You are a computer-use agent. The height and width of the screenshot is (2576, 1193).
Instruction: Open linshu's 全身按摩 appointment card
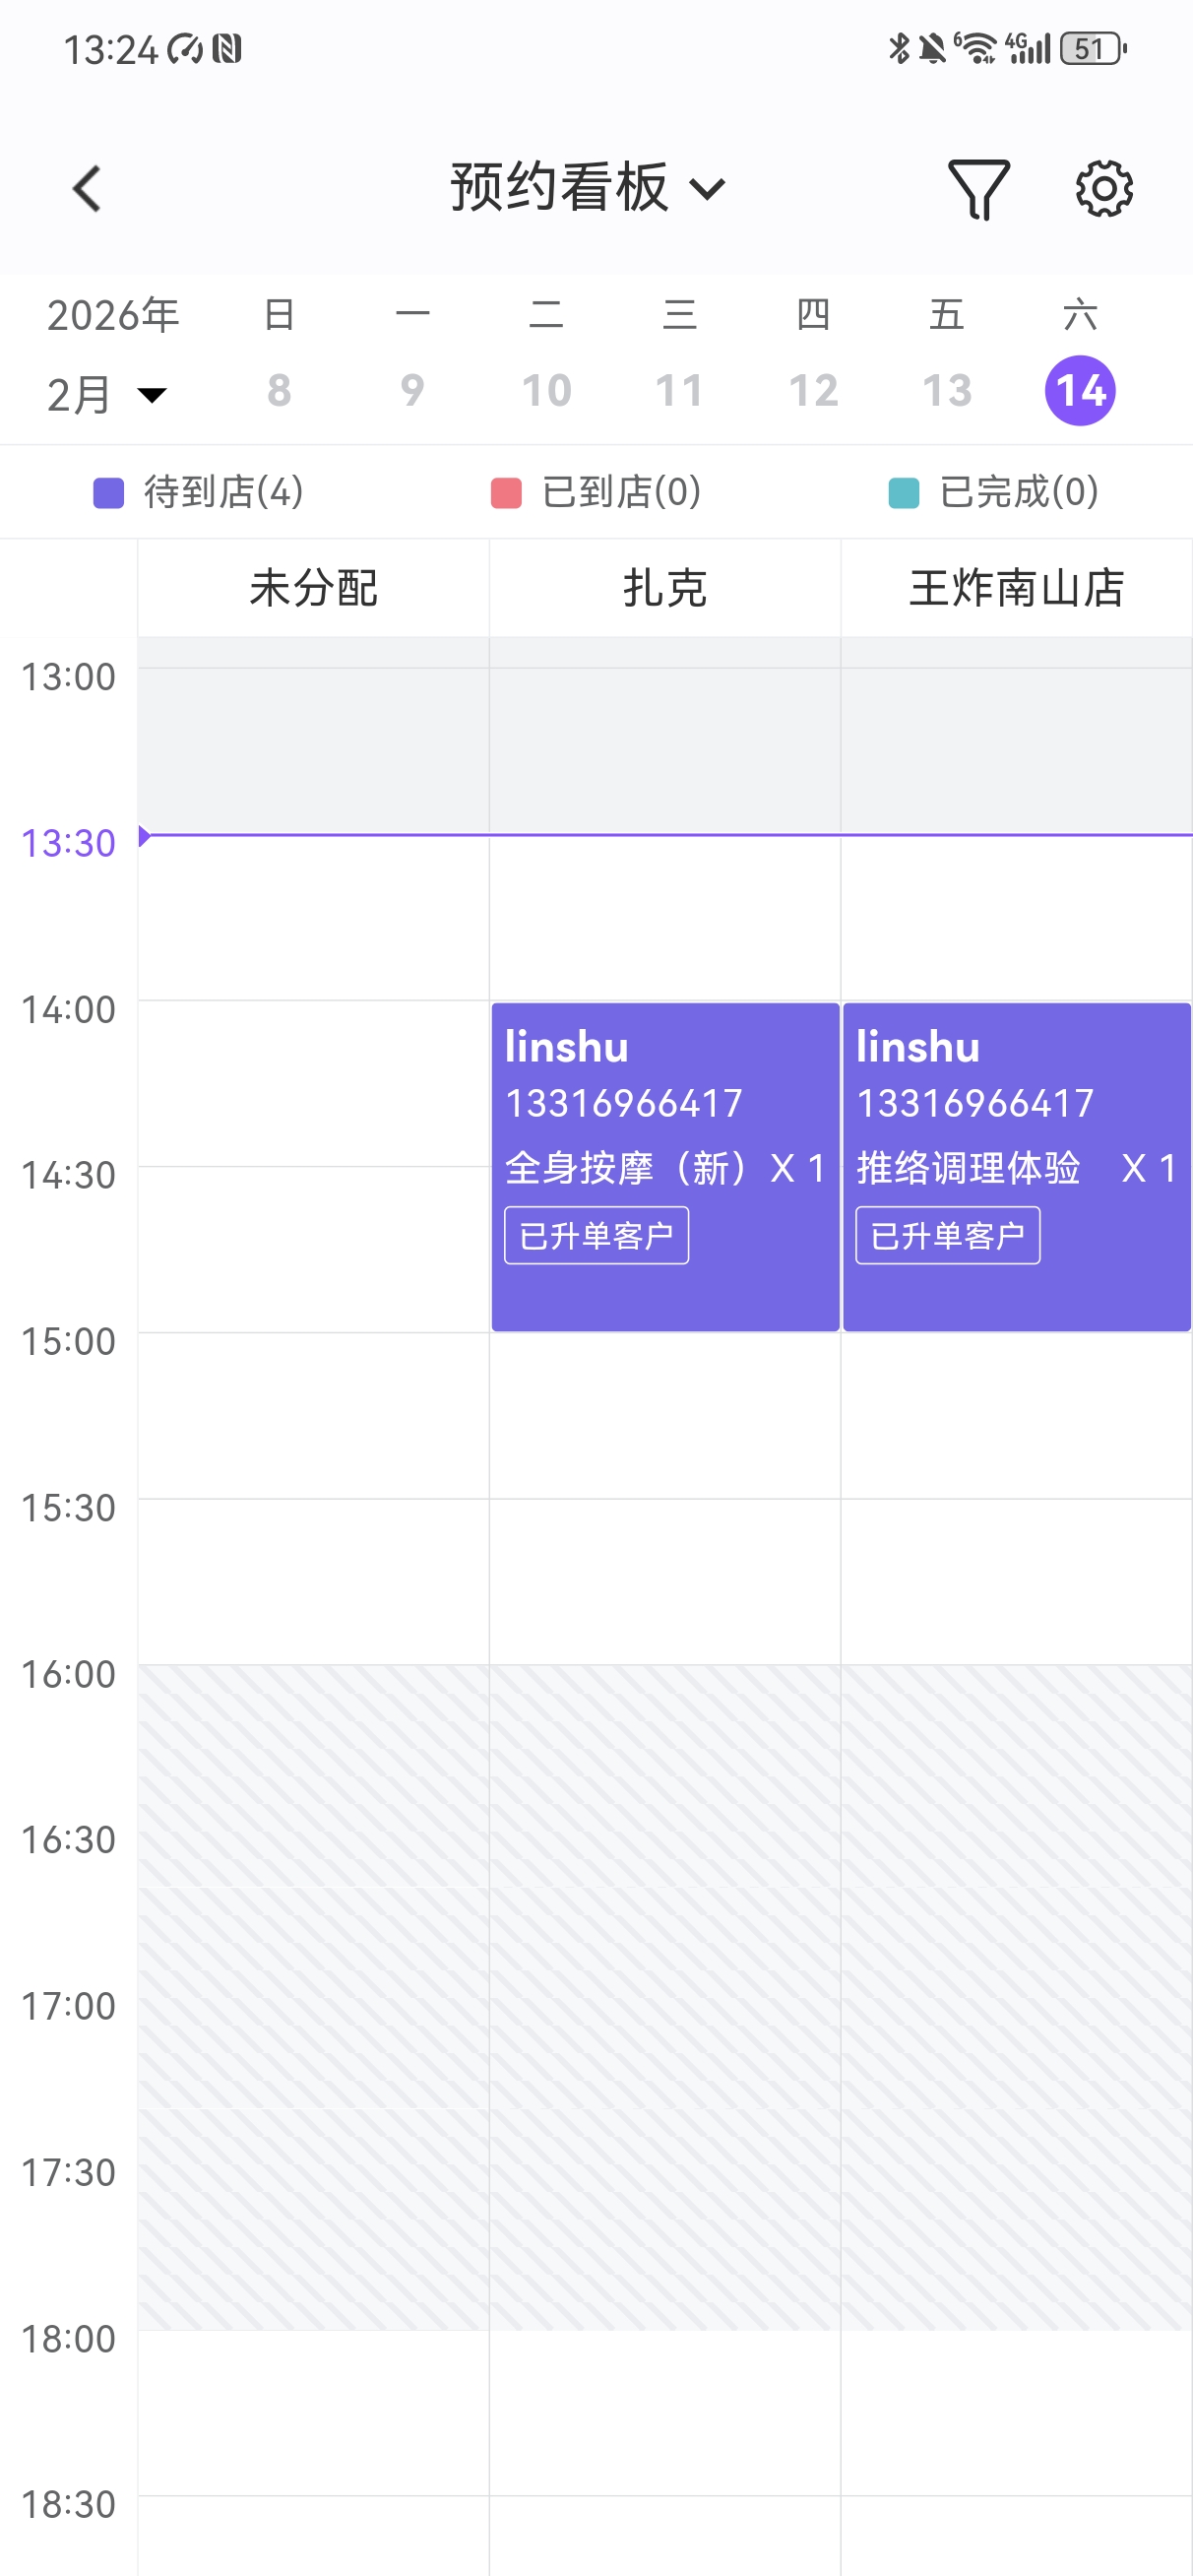point(665,1166)
